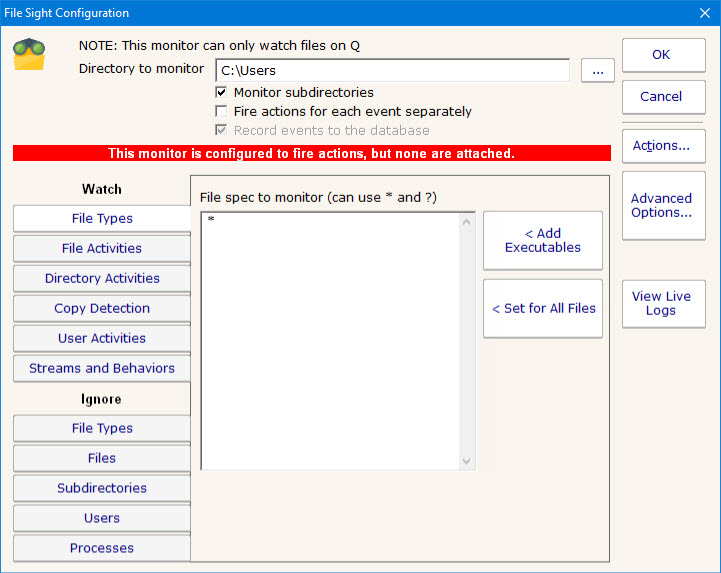Click the browse directory ellipsis button
Screen dimensions: 721x573
[597, 71]
